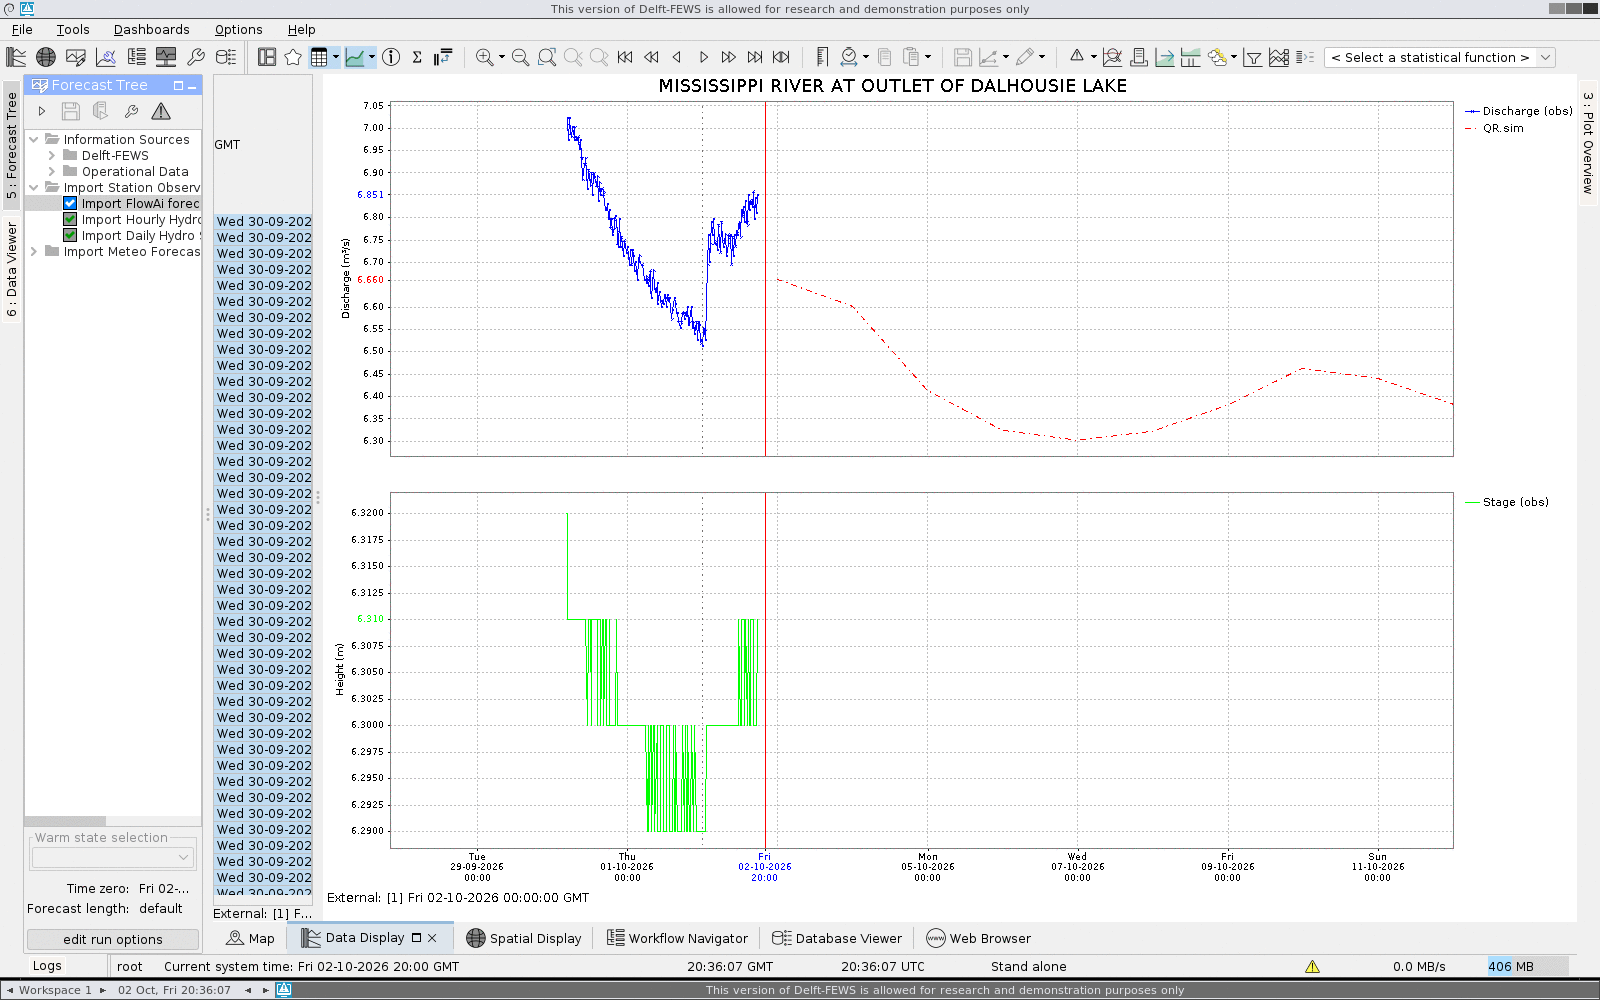Click the status bar warning triangle icon
1600x1000 pixels.
click(x=1312, y=966)
